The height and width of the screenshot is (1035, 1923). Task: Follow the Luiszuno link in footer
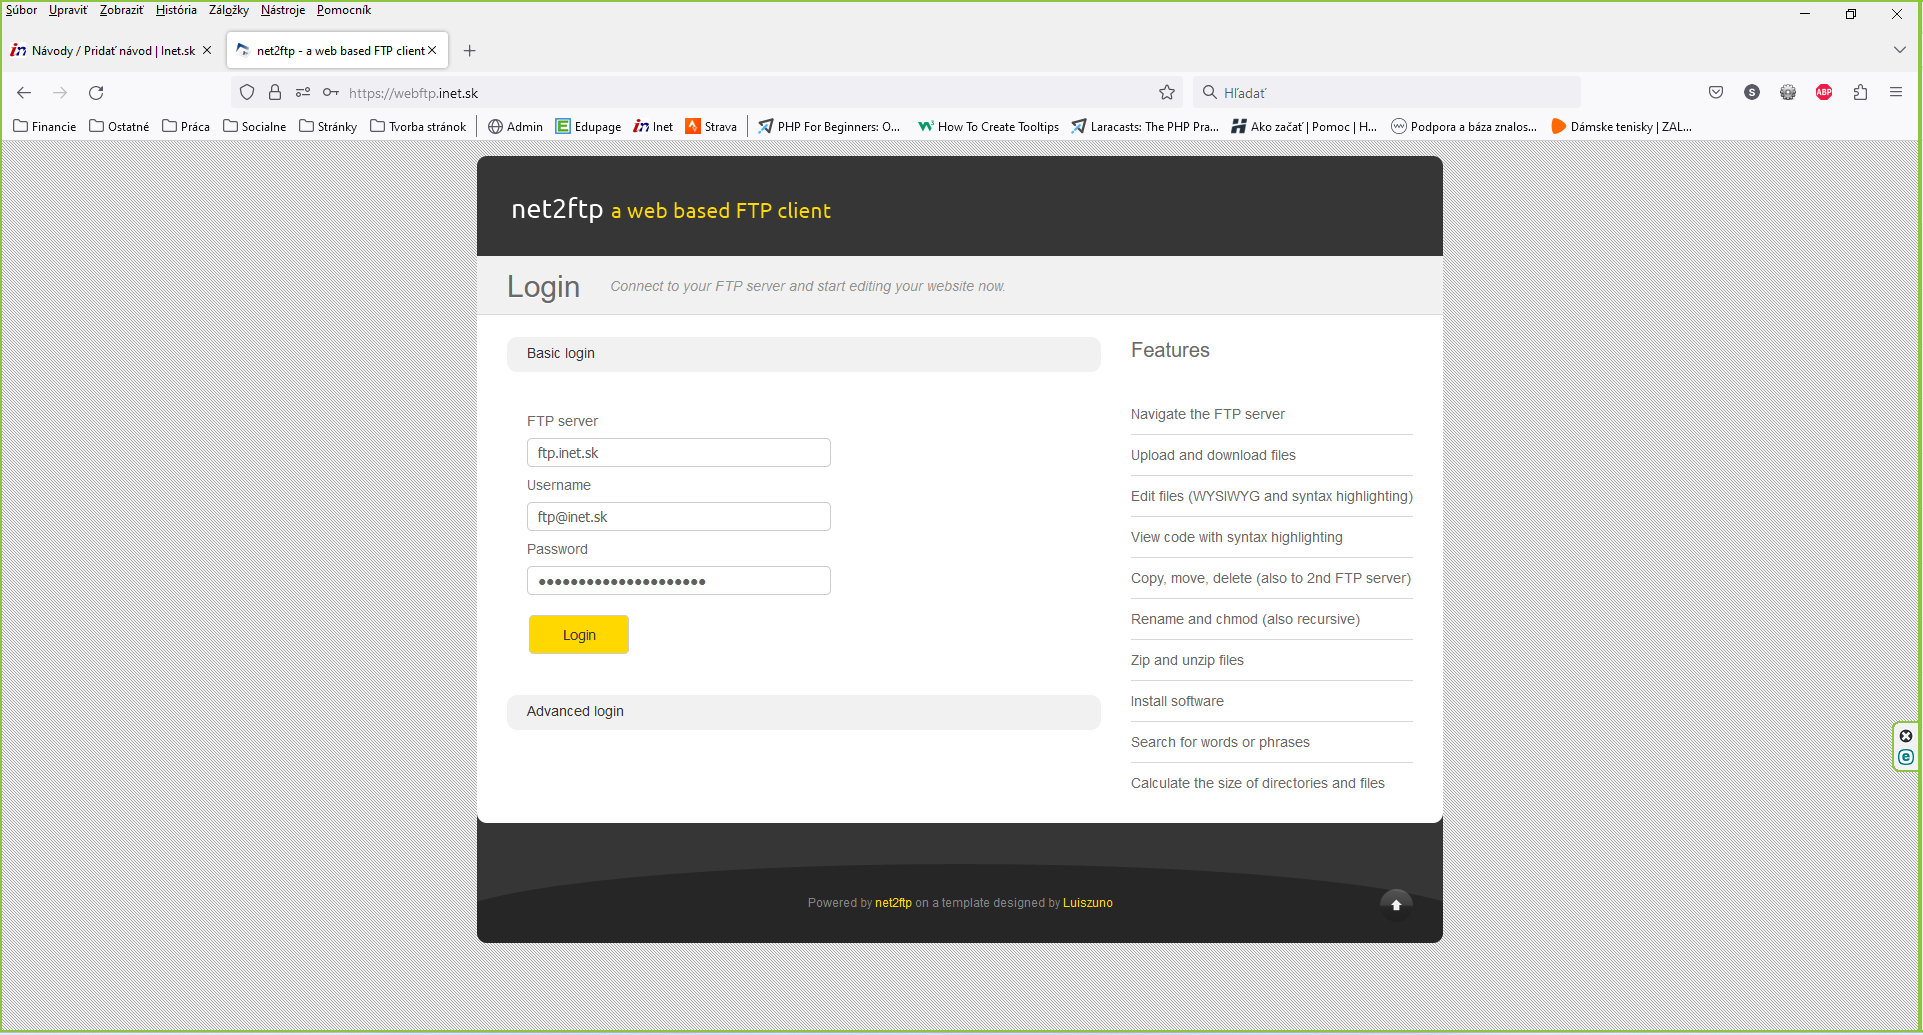(1087, 903)
